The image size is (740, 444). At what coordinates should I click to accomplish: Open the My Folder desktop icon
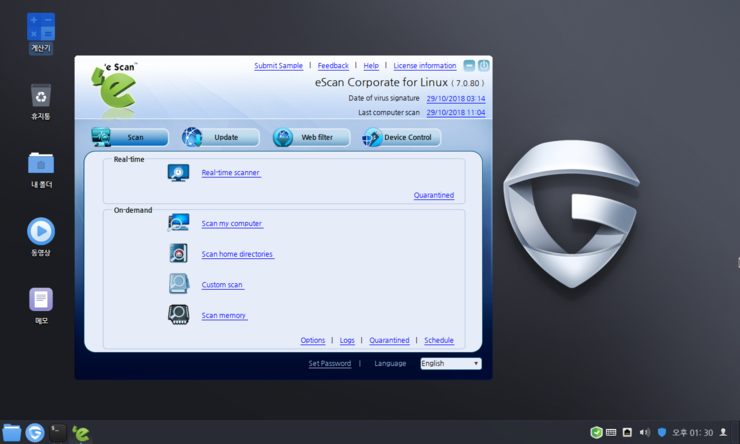coord(41,170)
